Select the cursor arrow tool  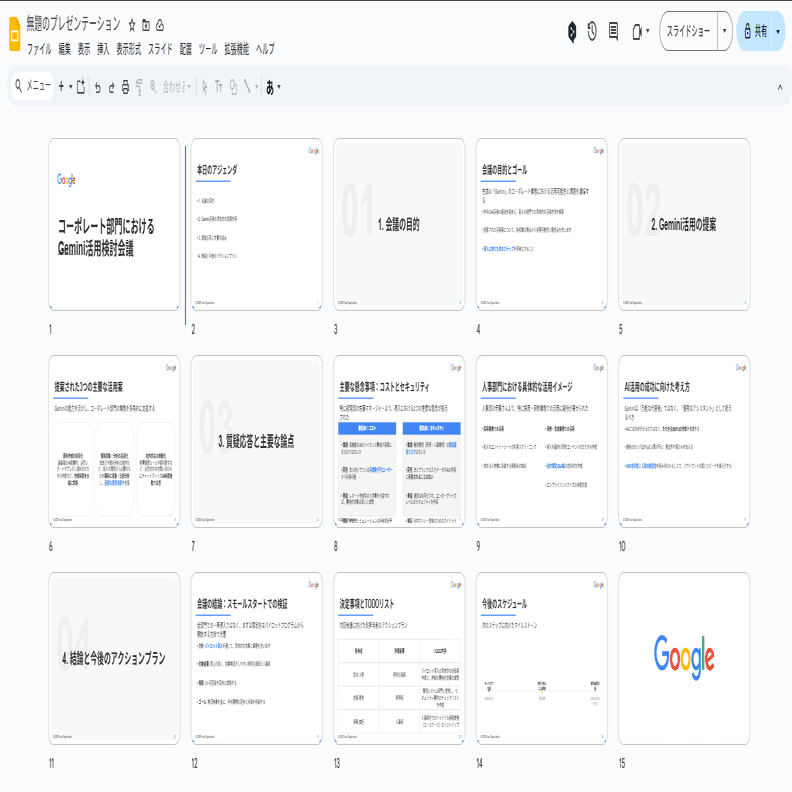click(205, 87)
